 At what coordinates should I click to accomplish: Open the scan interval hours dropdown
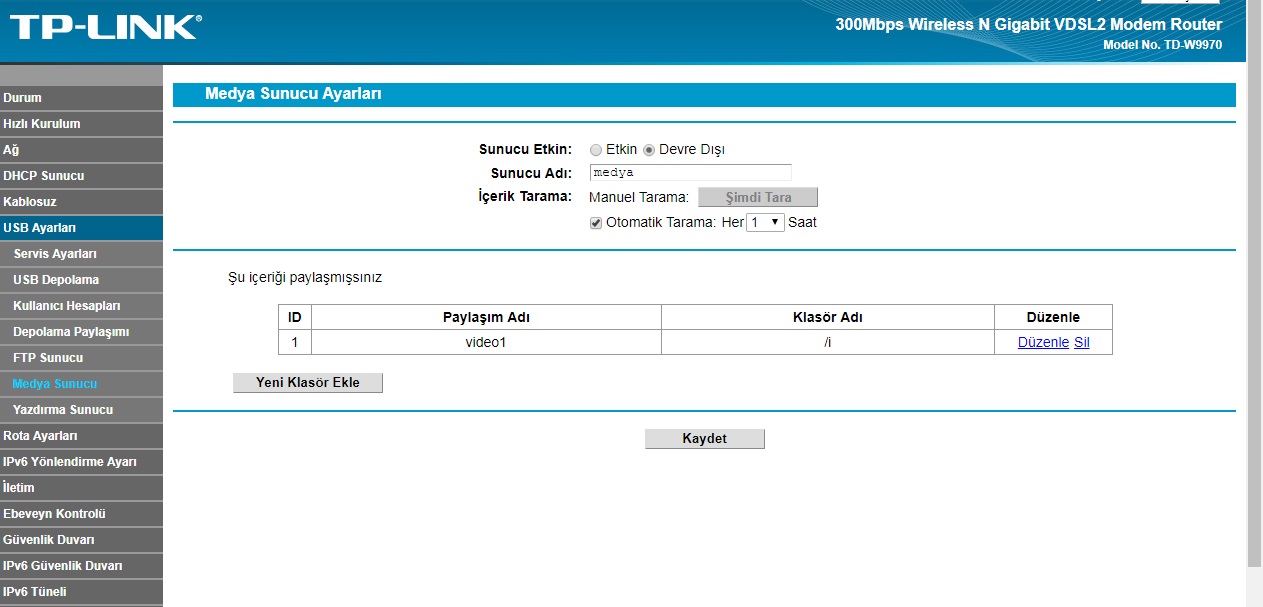click(765, 222)
